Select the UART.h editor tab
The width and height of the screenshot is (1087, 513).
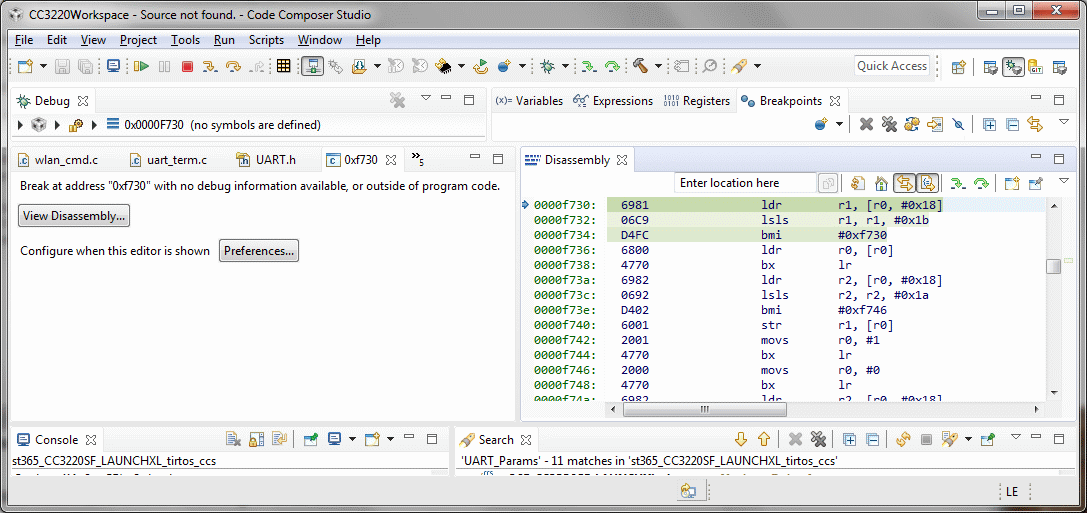coord(267,160)
